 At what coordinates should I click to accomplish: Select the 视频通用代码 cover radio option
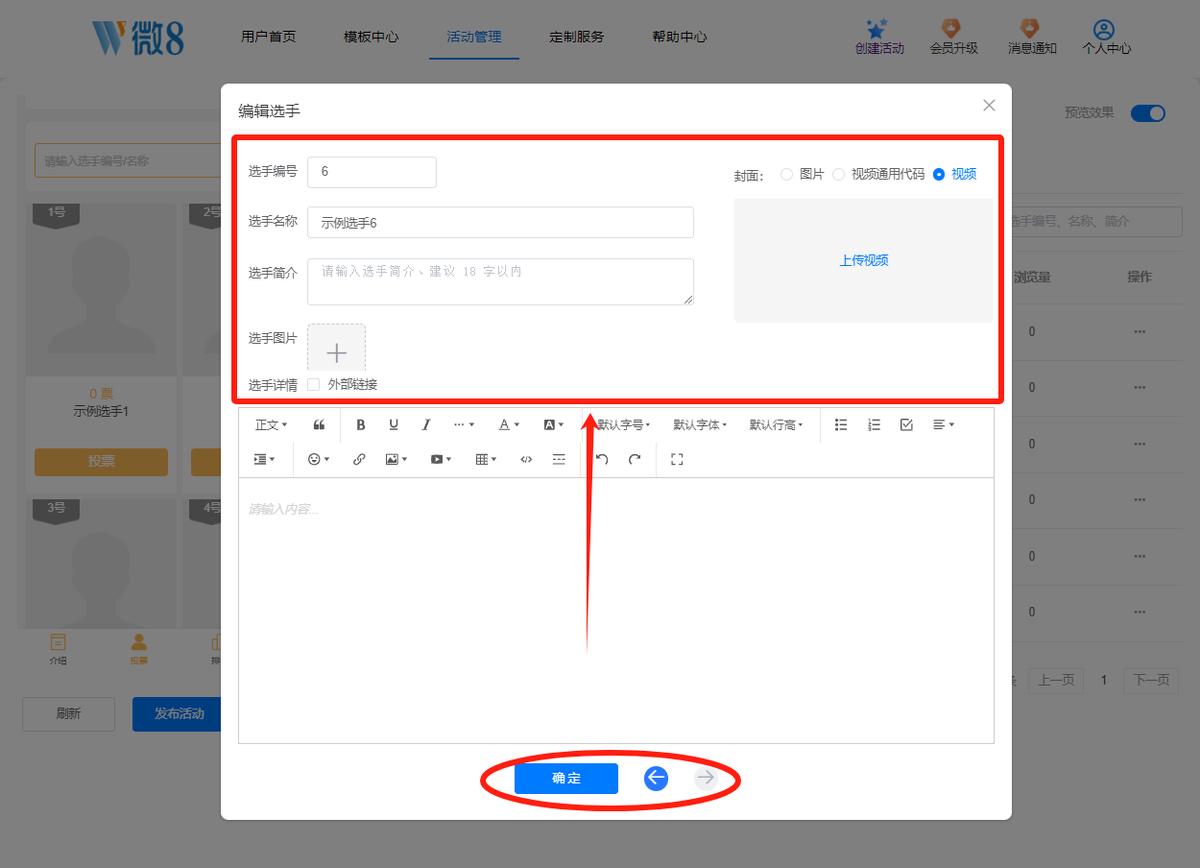[x=839, y=174]
